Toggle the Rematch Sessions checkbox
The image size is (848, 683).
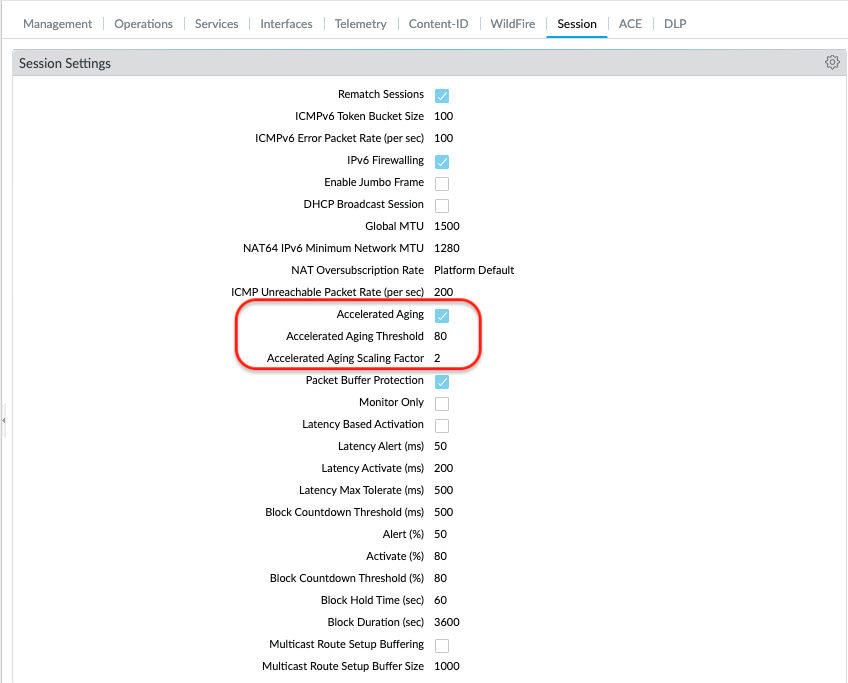(x=442, y=96)
